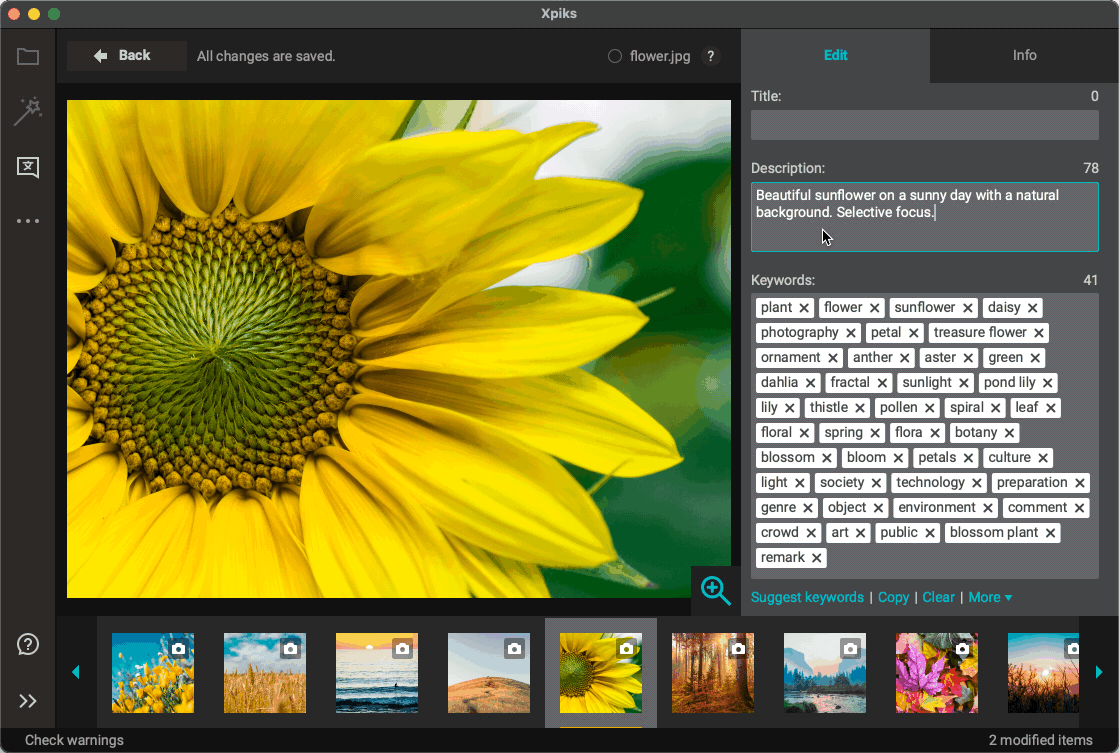Click the Suggest keywords link
1119x753 pixels.
coord(807,597)
